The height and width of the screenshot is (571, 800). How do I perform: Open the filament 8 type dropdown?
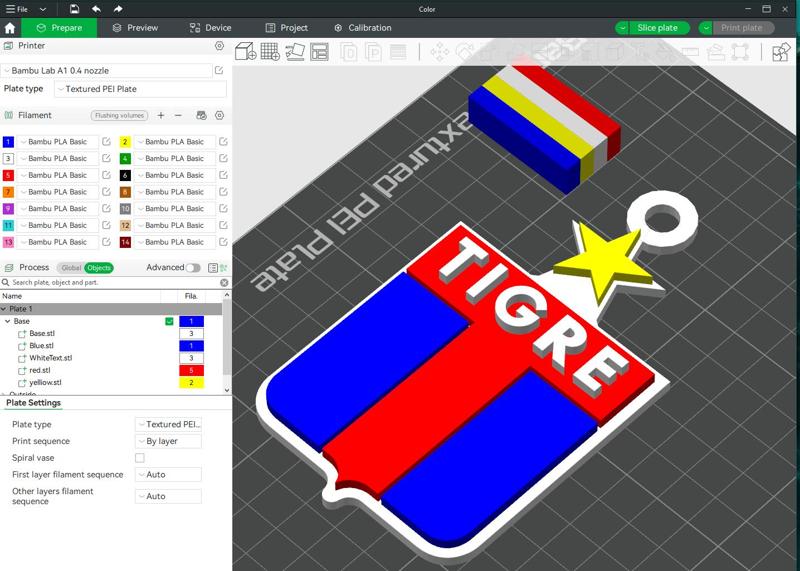coord(174,192)
